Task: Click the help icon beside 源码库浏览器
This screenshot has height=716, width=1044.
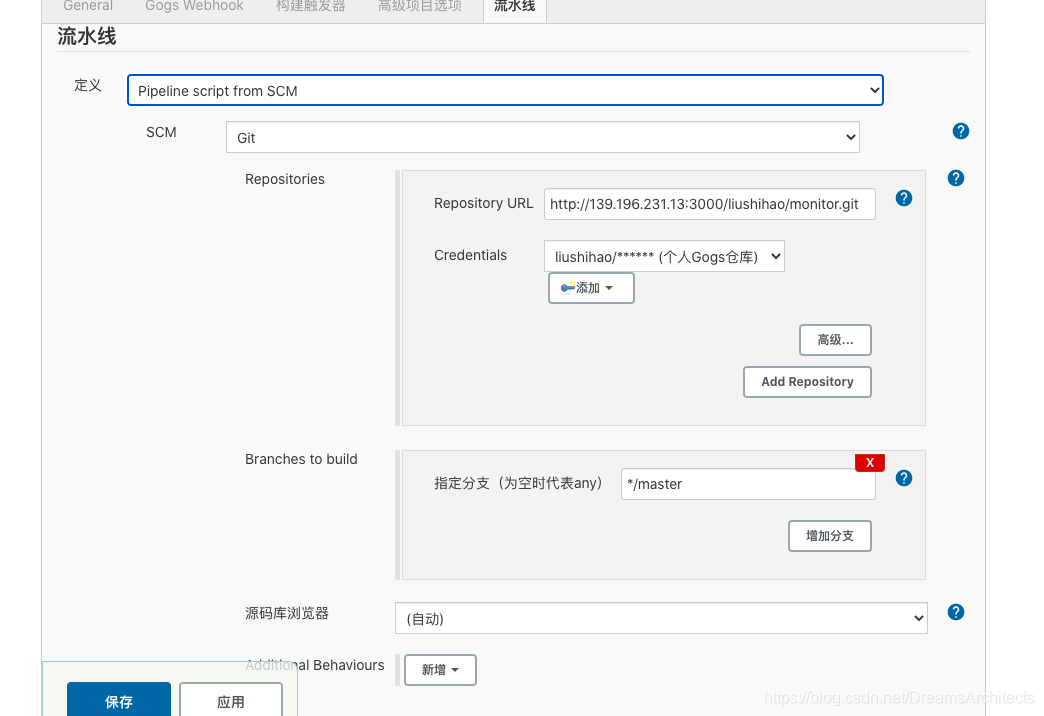Action: point(955,611)
